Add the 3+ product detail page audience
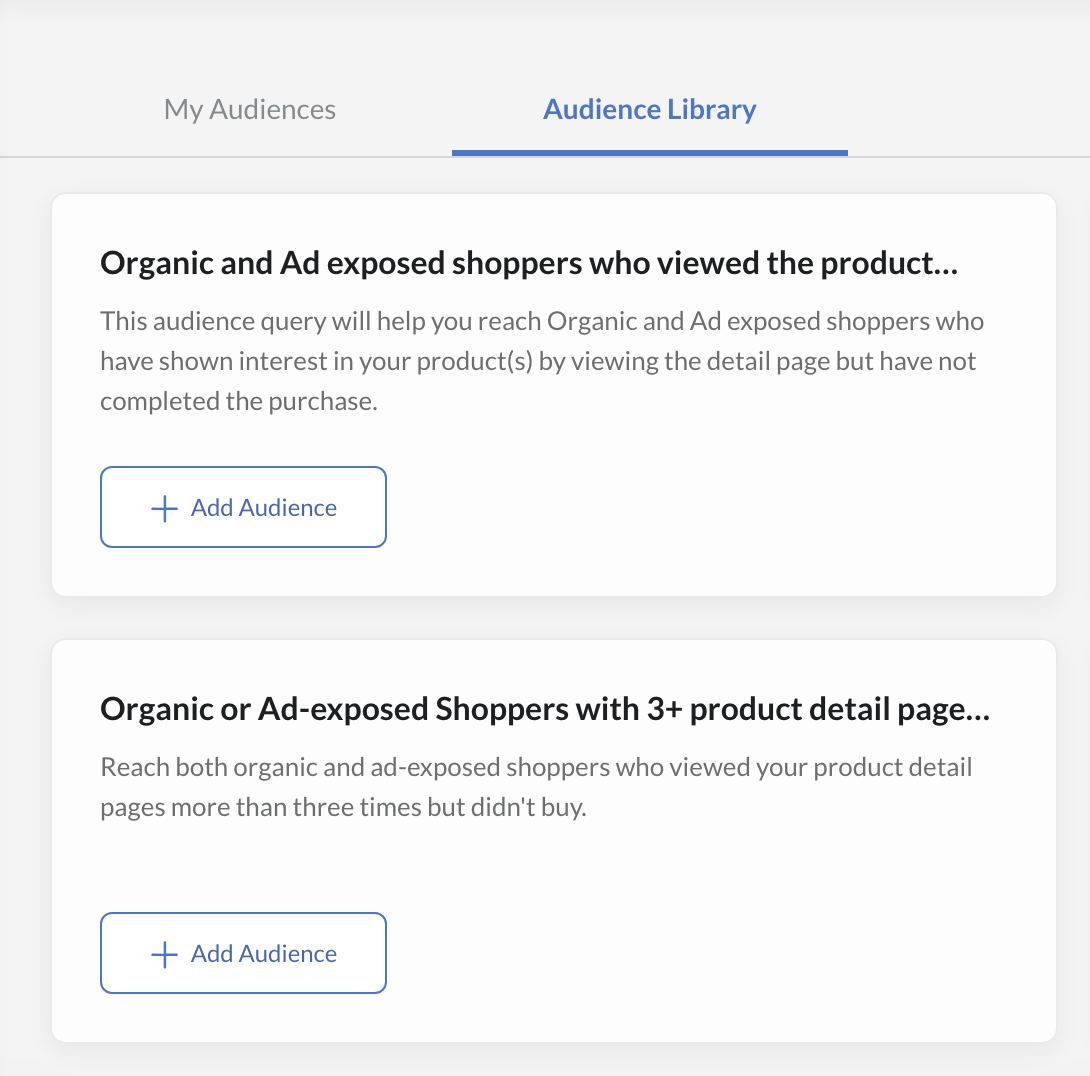This screenshot has height=1076, width=1090. click(x=243, y=953)
